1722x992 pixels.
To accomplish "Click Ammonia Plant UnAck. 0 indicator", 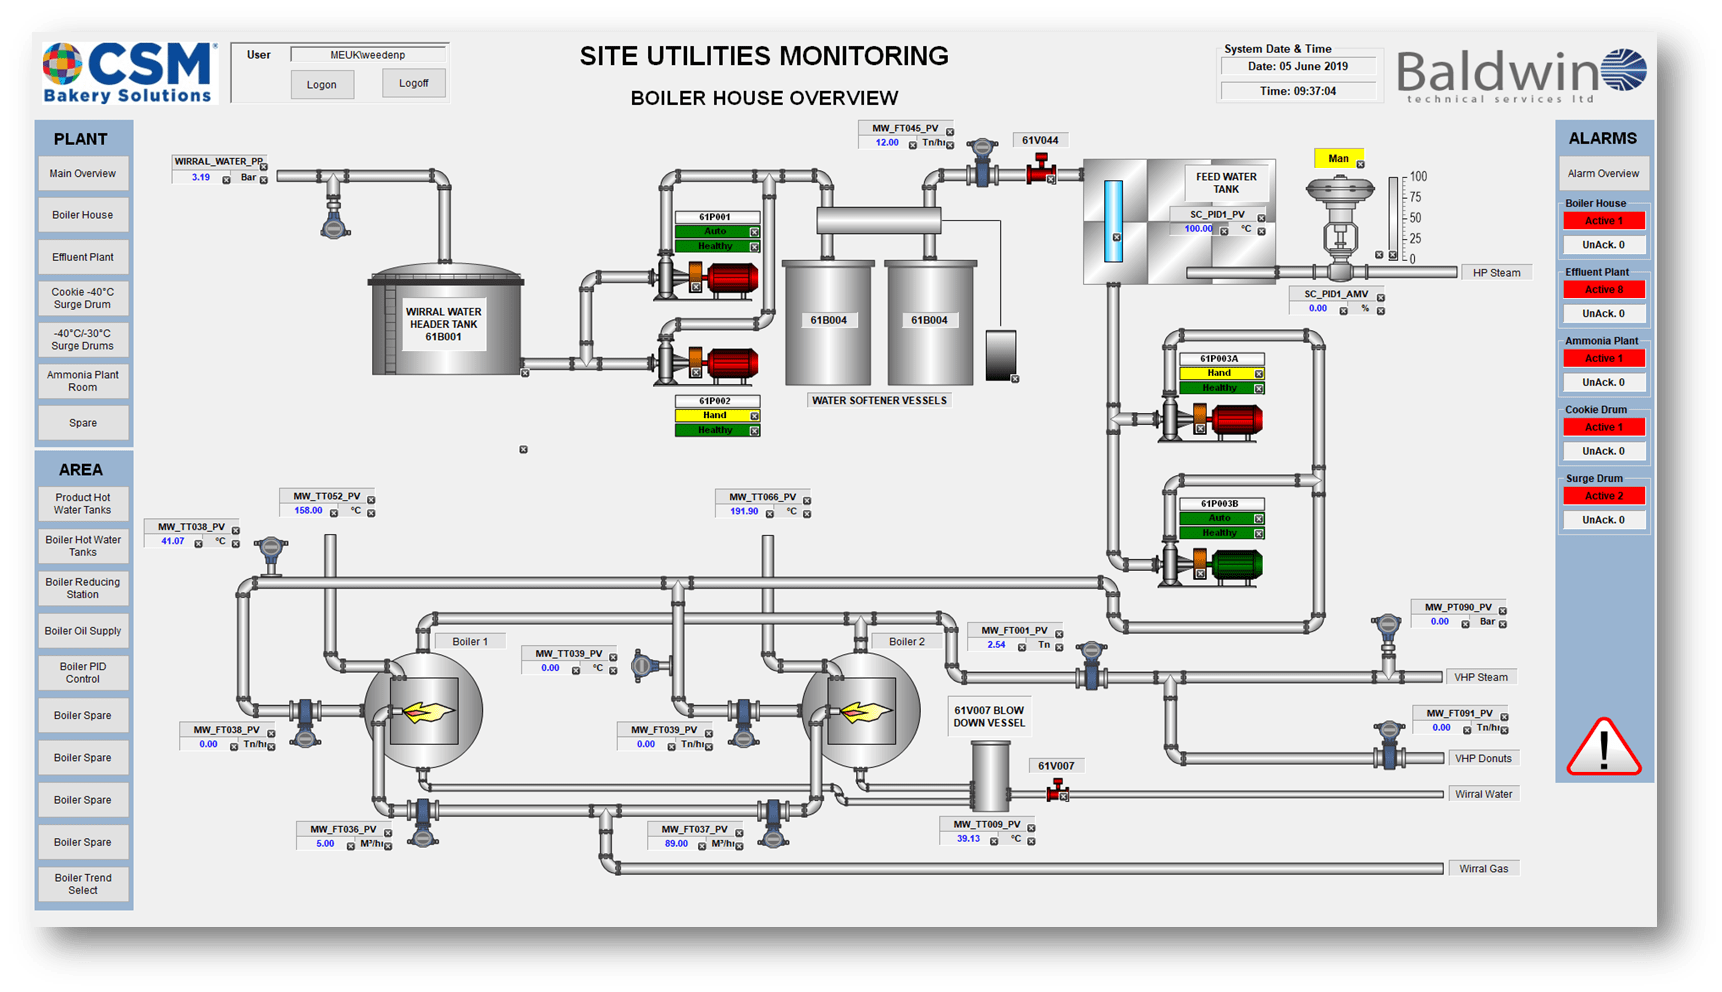I will coord(1603,382).
